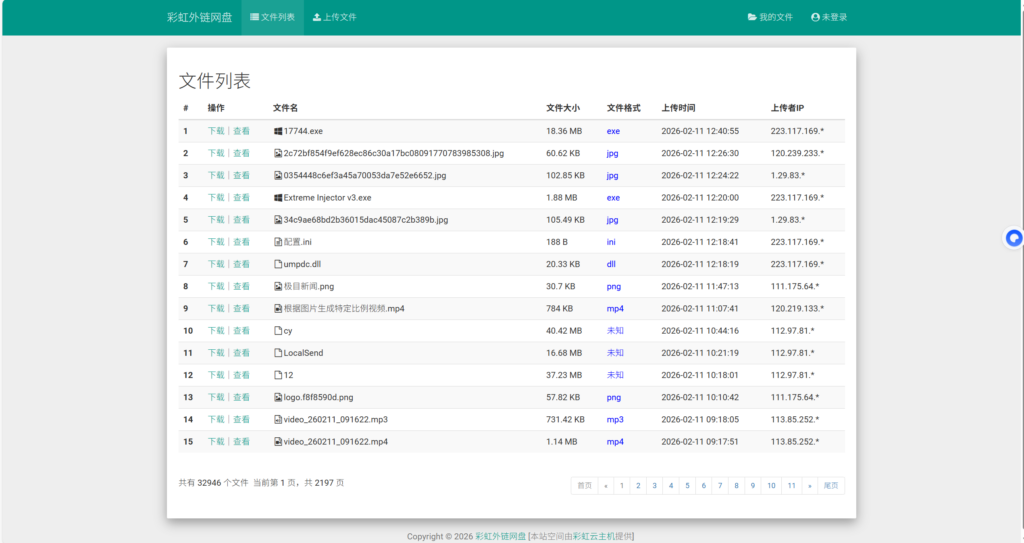Click the image file icon beside 2c72bf854f9ef628ec86c30a17bc08091770783985308.jpg
The image size is (1024, 543).
[x=278, y=154]
